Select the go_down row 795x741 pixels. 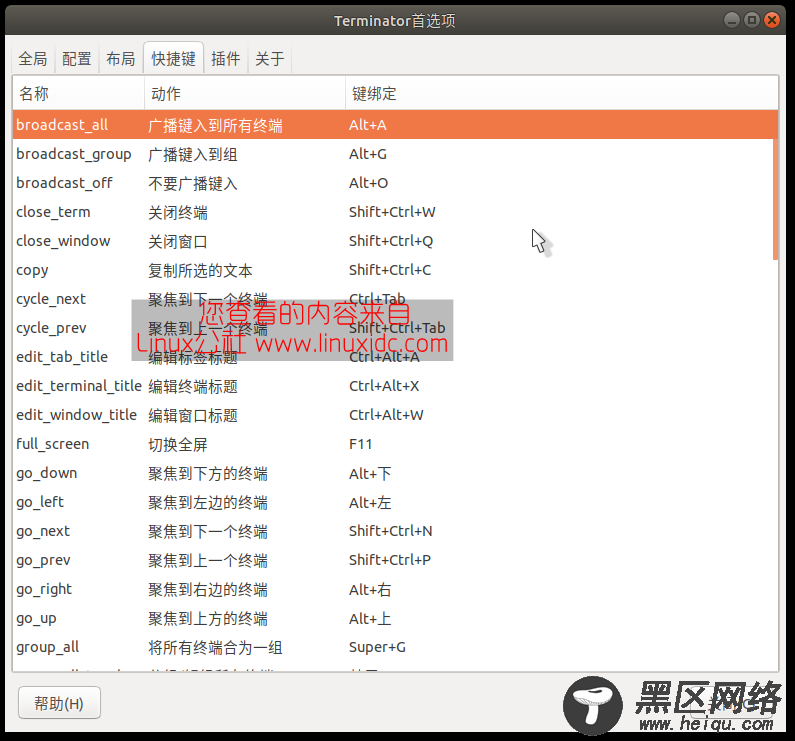pos(395,473)
